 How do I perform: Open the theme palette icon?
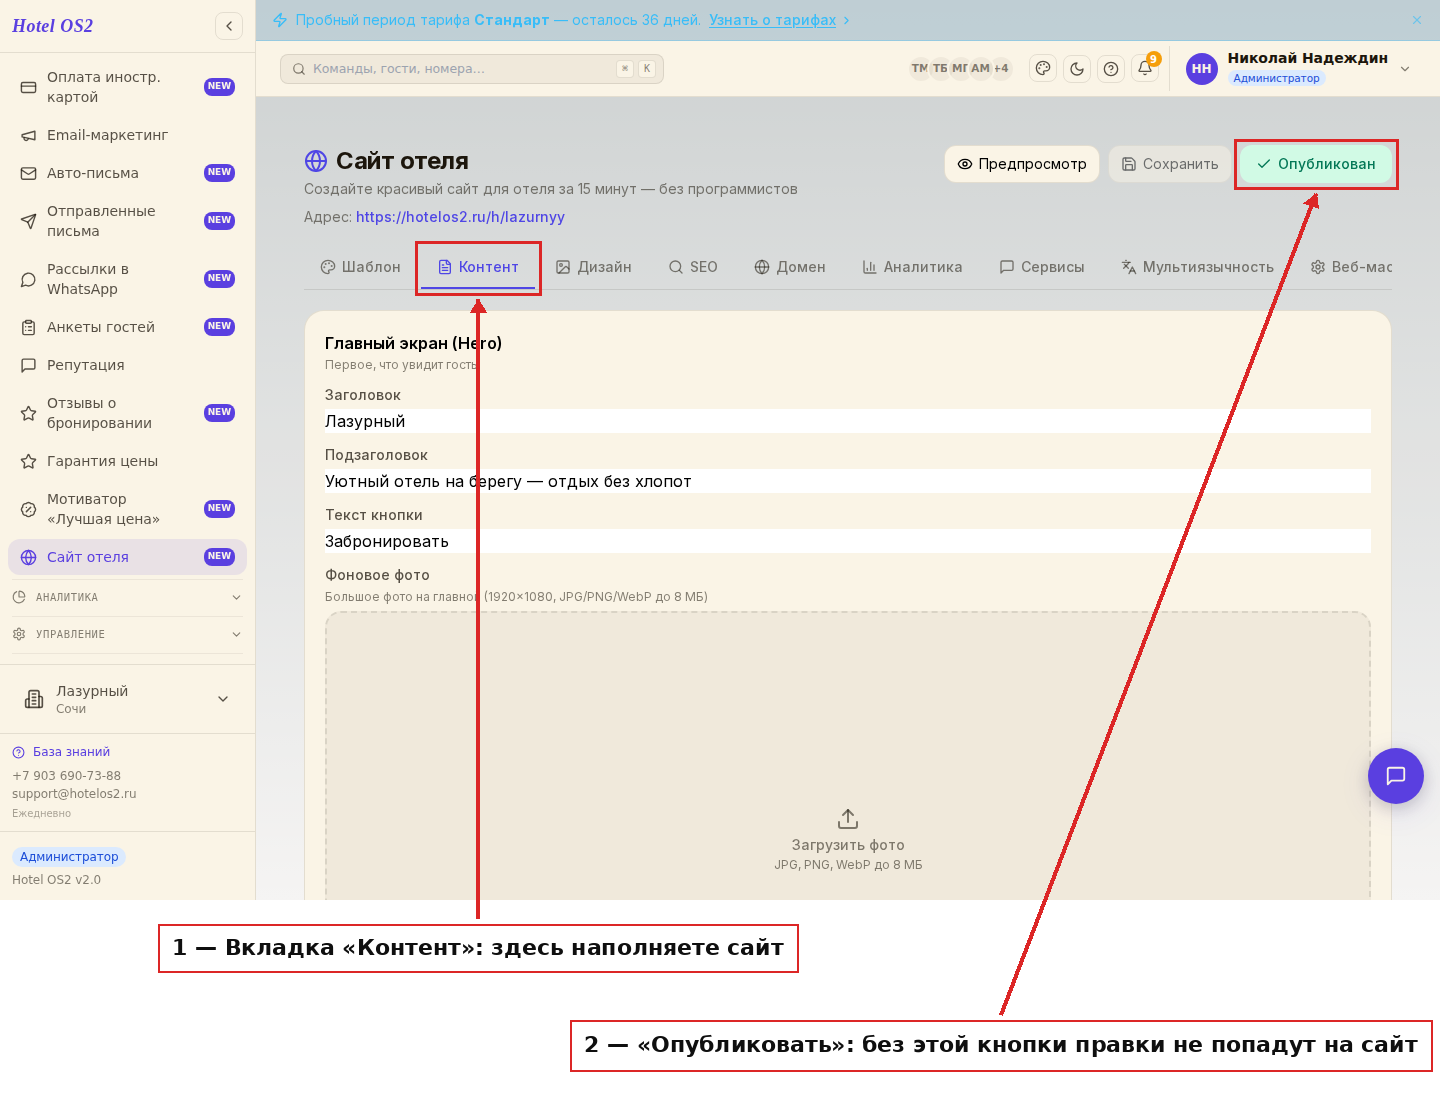[x=1043, y=68]
